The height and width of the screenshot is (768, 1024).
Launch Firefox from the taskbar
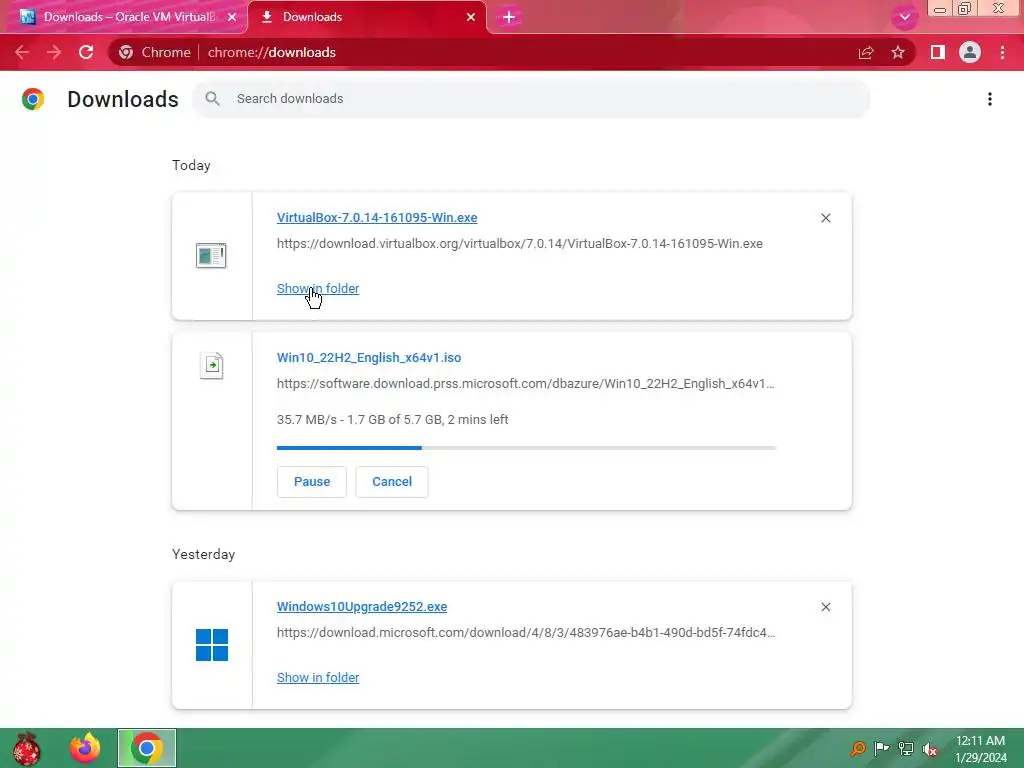(85, 748)
